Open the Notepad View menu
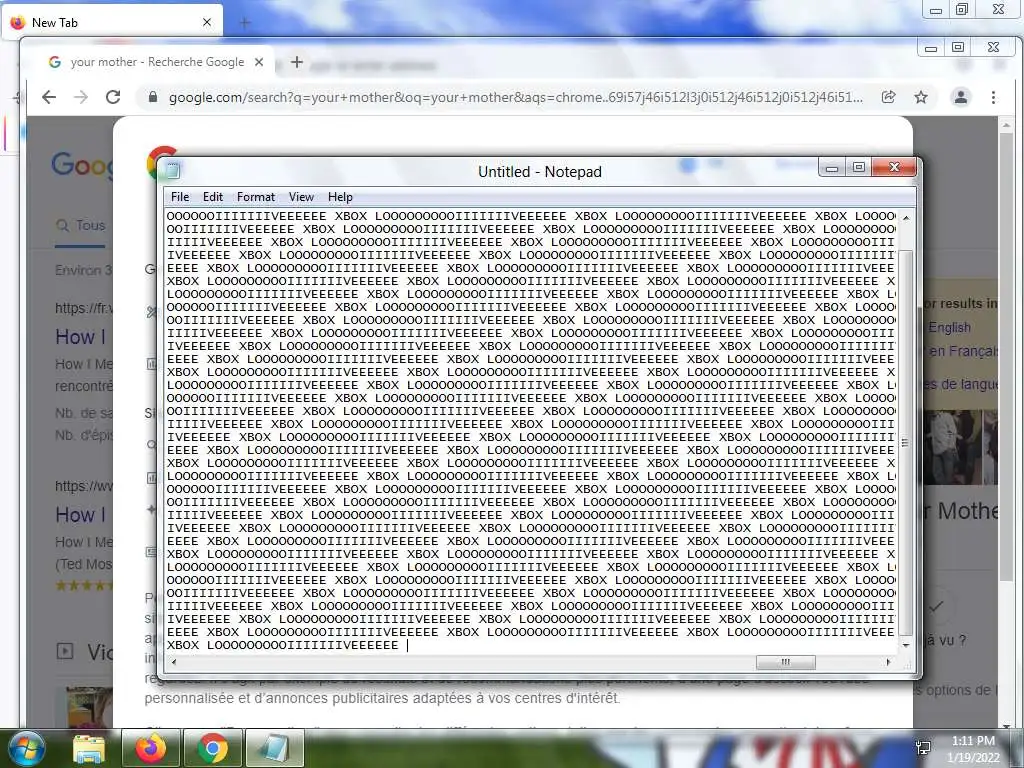 [301, 197]
